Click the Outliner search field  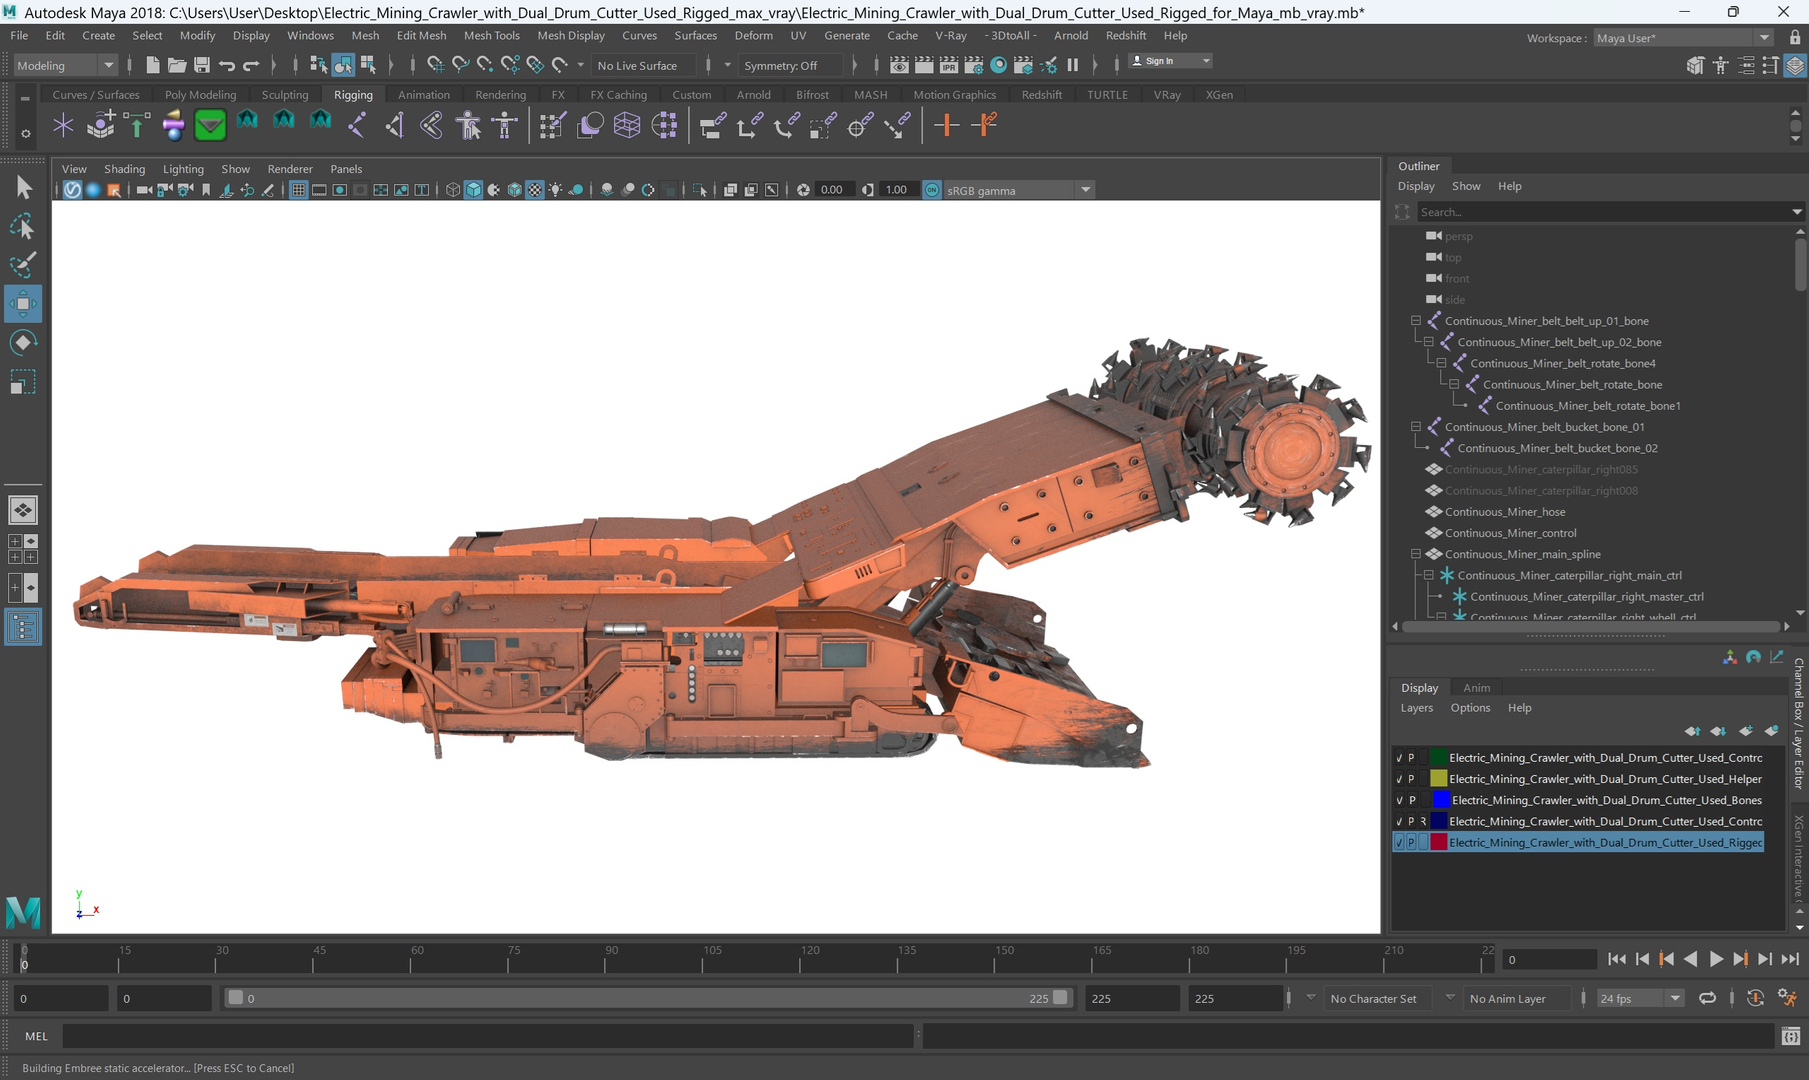(x=1600, y=212)
